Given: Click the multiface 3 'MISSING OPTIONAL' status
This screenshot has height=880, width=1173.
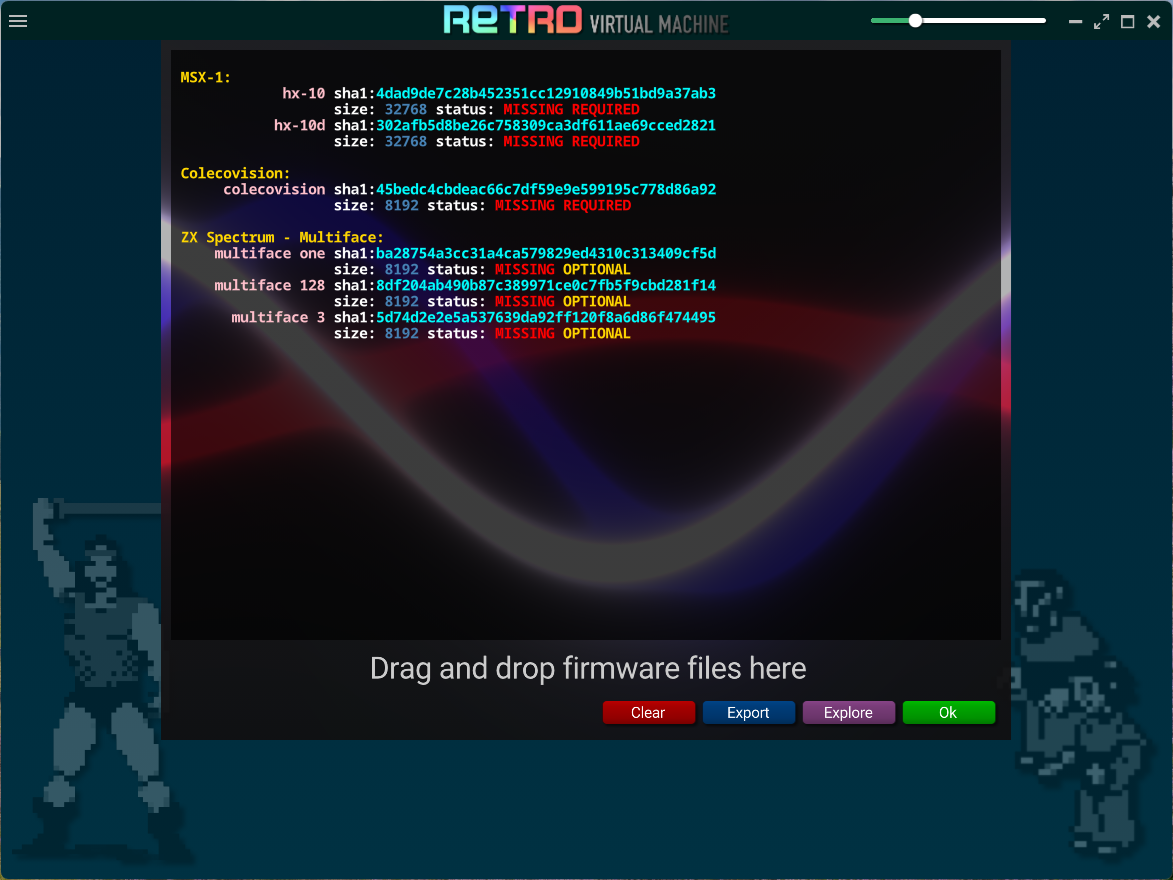Looking at the screenshot, I should tap(563, 334).
